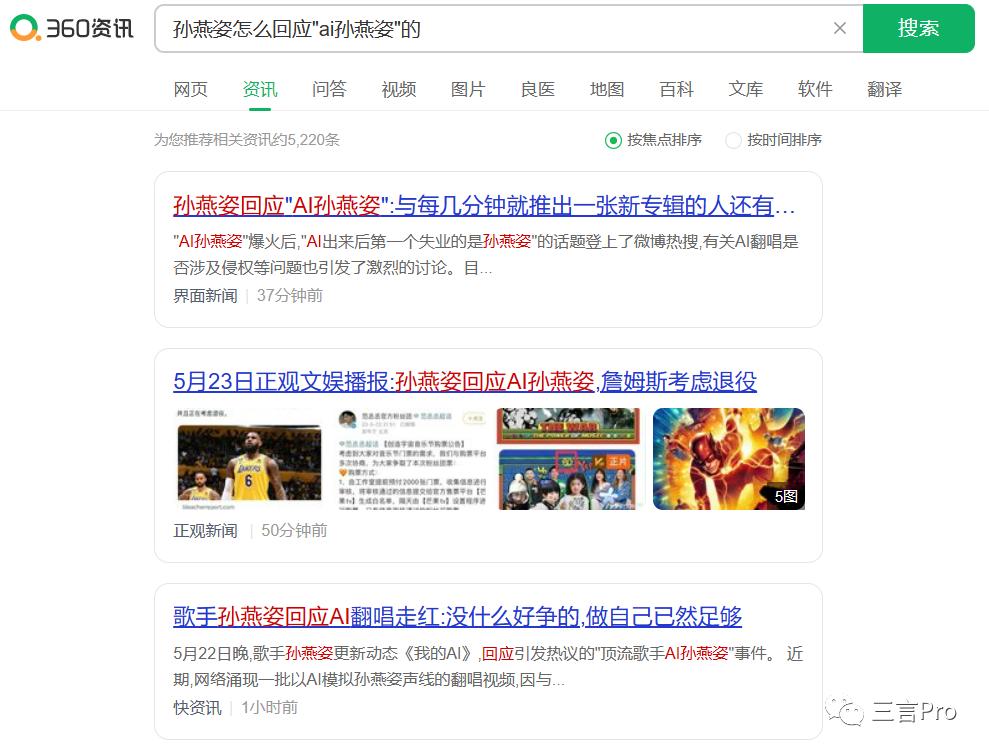This screenshot has height=754, width=989.
Task: Click the Lakers player thumbnail
Action: pyautogui.click(x=249, y=459)
